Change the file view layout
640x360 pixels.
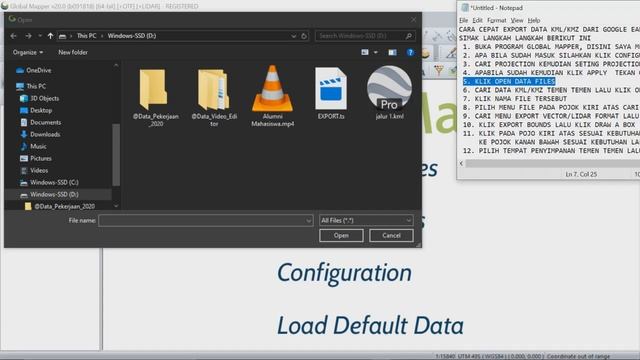[365, 52]
